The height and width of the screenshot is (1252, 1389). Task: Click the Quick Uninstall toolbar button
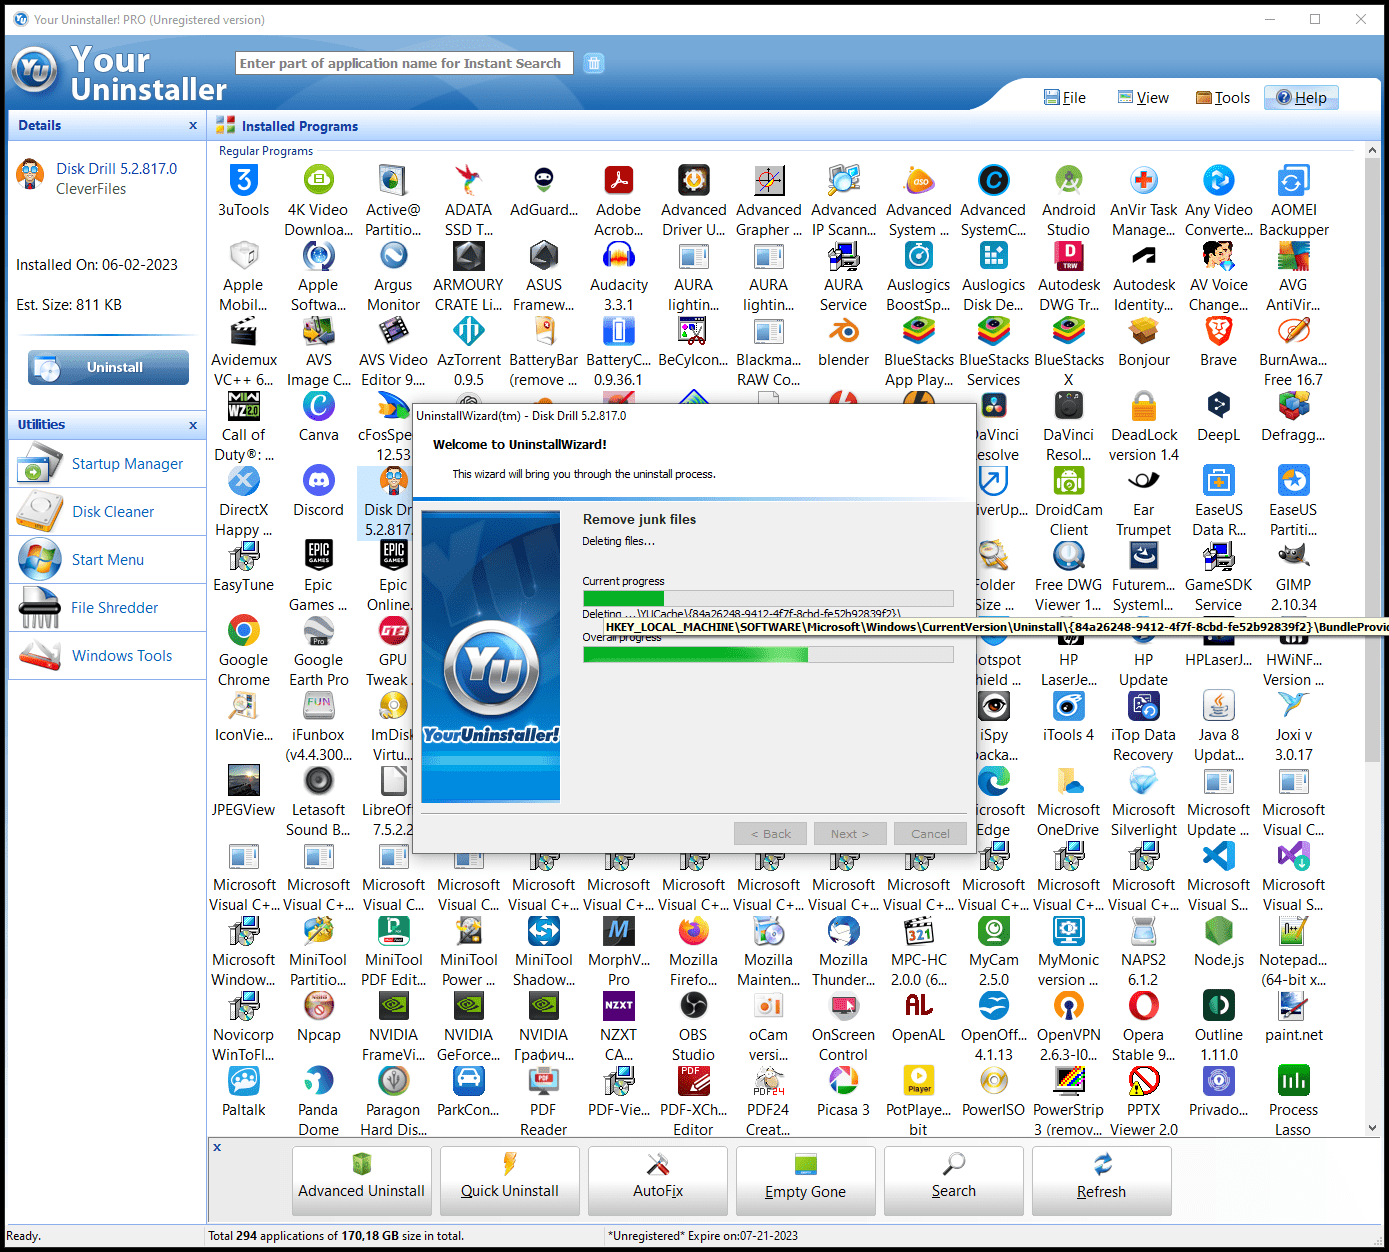(x=509, y=1180)
